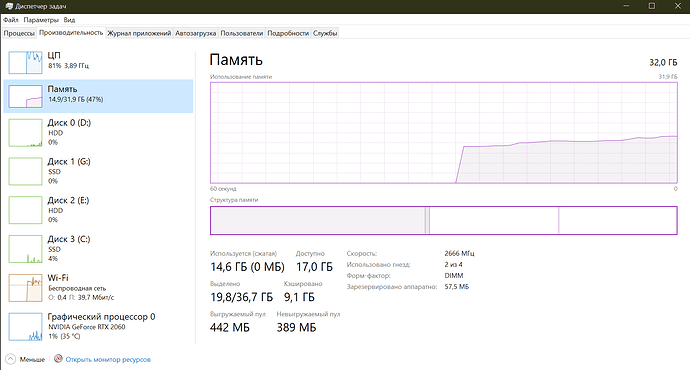Select the Диск 2 (E:) label
Image resolution: width=690 pixels, height=370 pixels.
click(x=68, y=200)
